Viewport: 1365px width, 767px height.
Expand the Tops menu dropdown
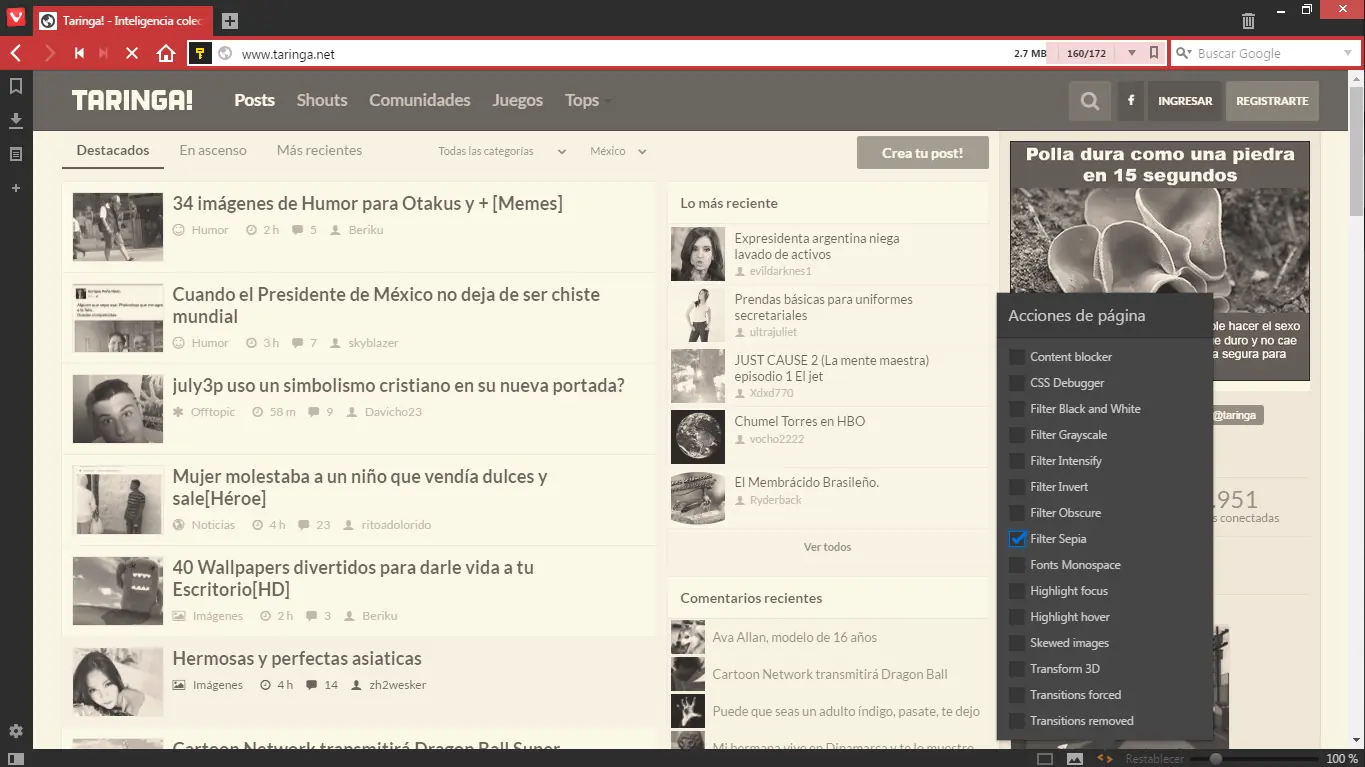588,100
